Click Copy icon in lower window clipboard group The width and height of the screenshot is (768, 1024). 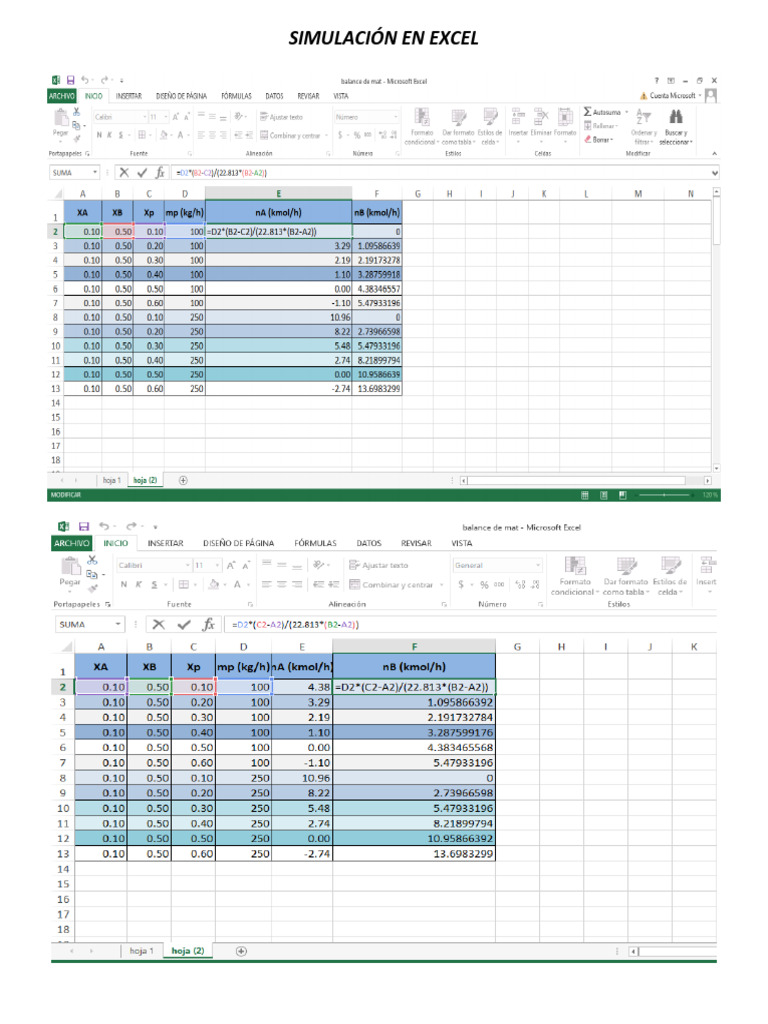coord(91,574)
